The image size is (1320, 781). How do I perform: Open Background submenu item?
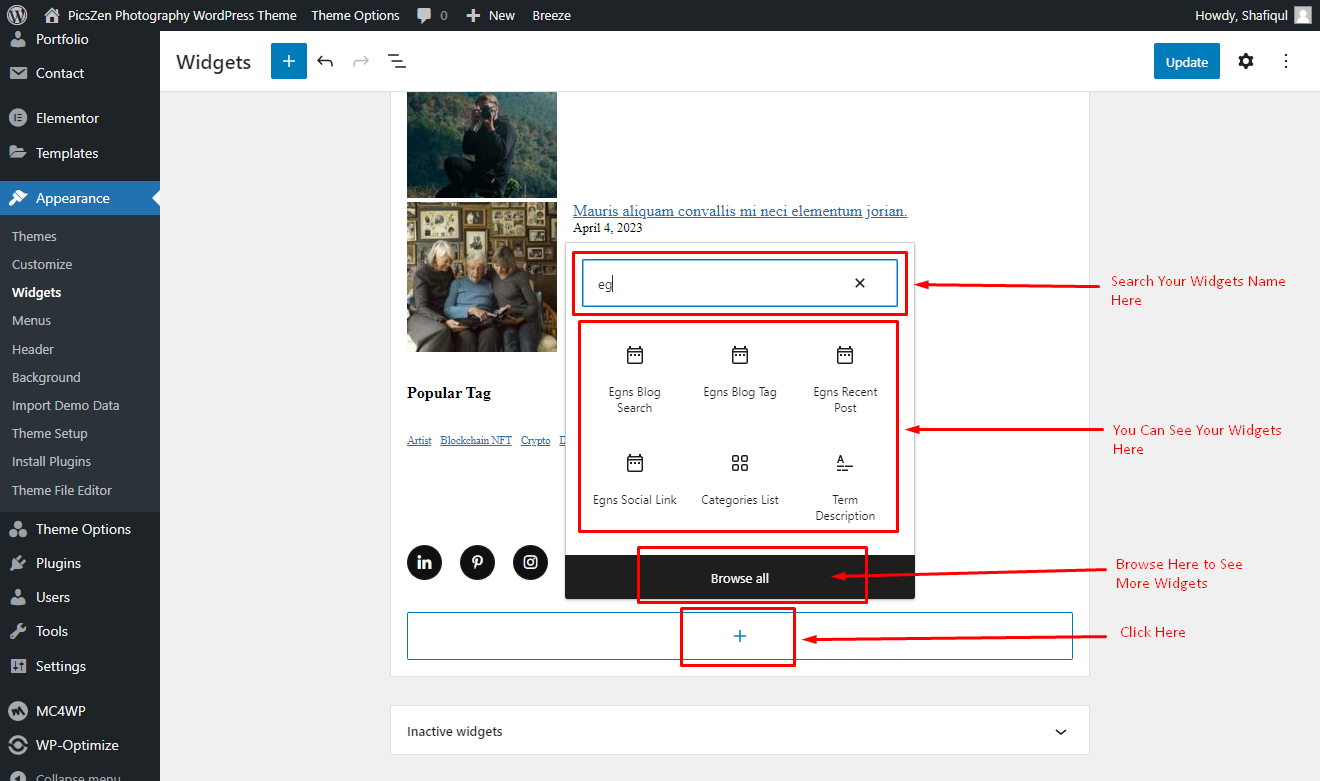(46, 377)
